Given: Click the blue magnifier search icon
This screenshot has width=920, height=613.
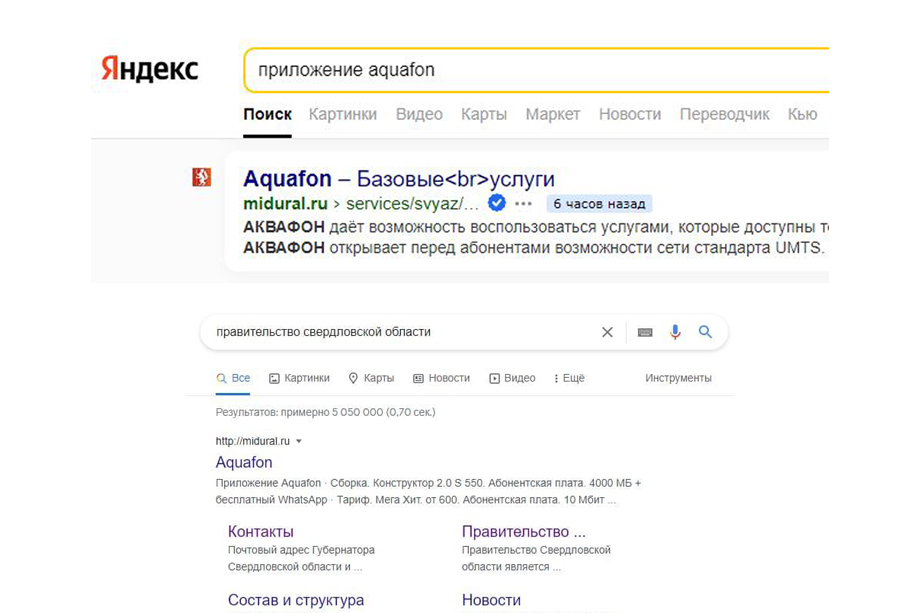Looking at the screenshot, I should pyautogui.click(x=705, y=332).
